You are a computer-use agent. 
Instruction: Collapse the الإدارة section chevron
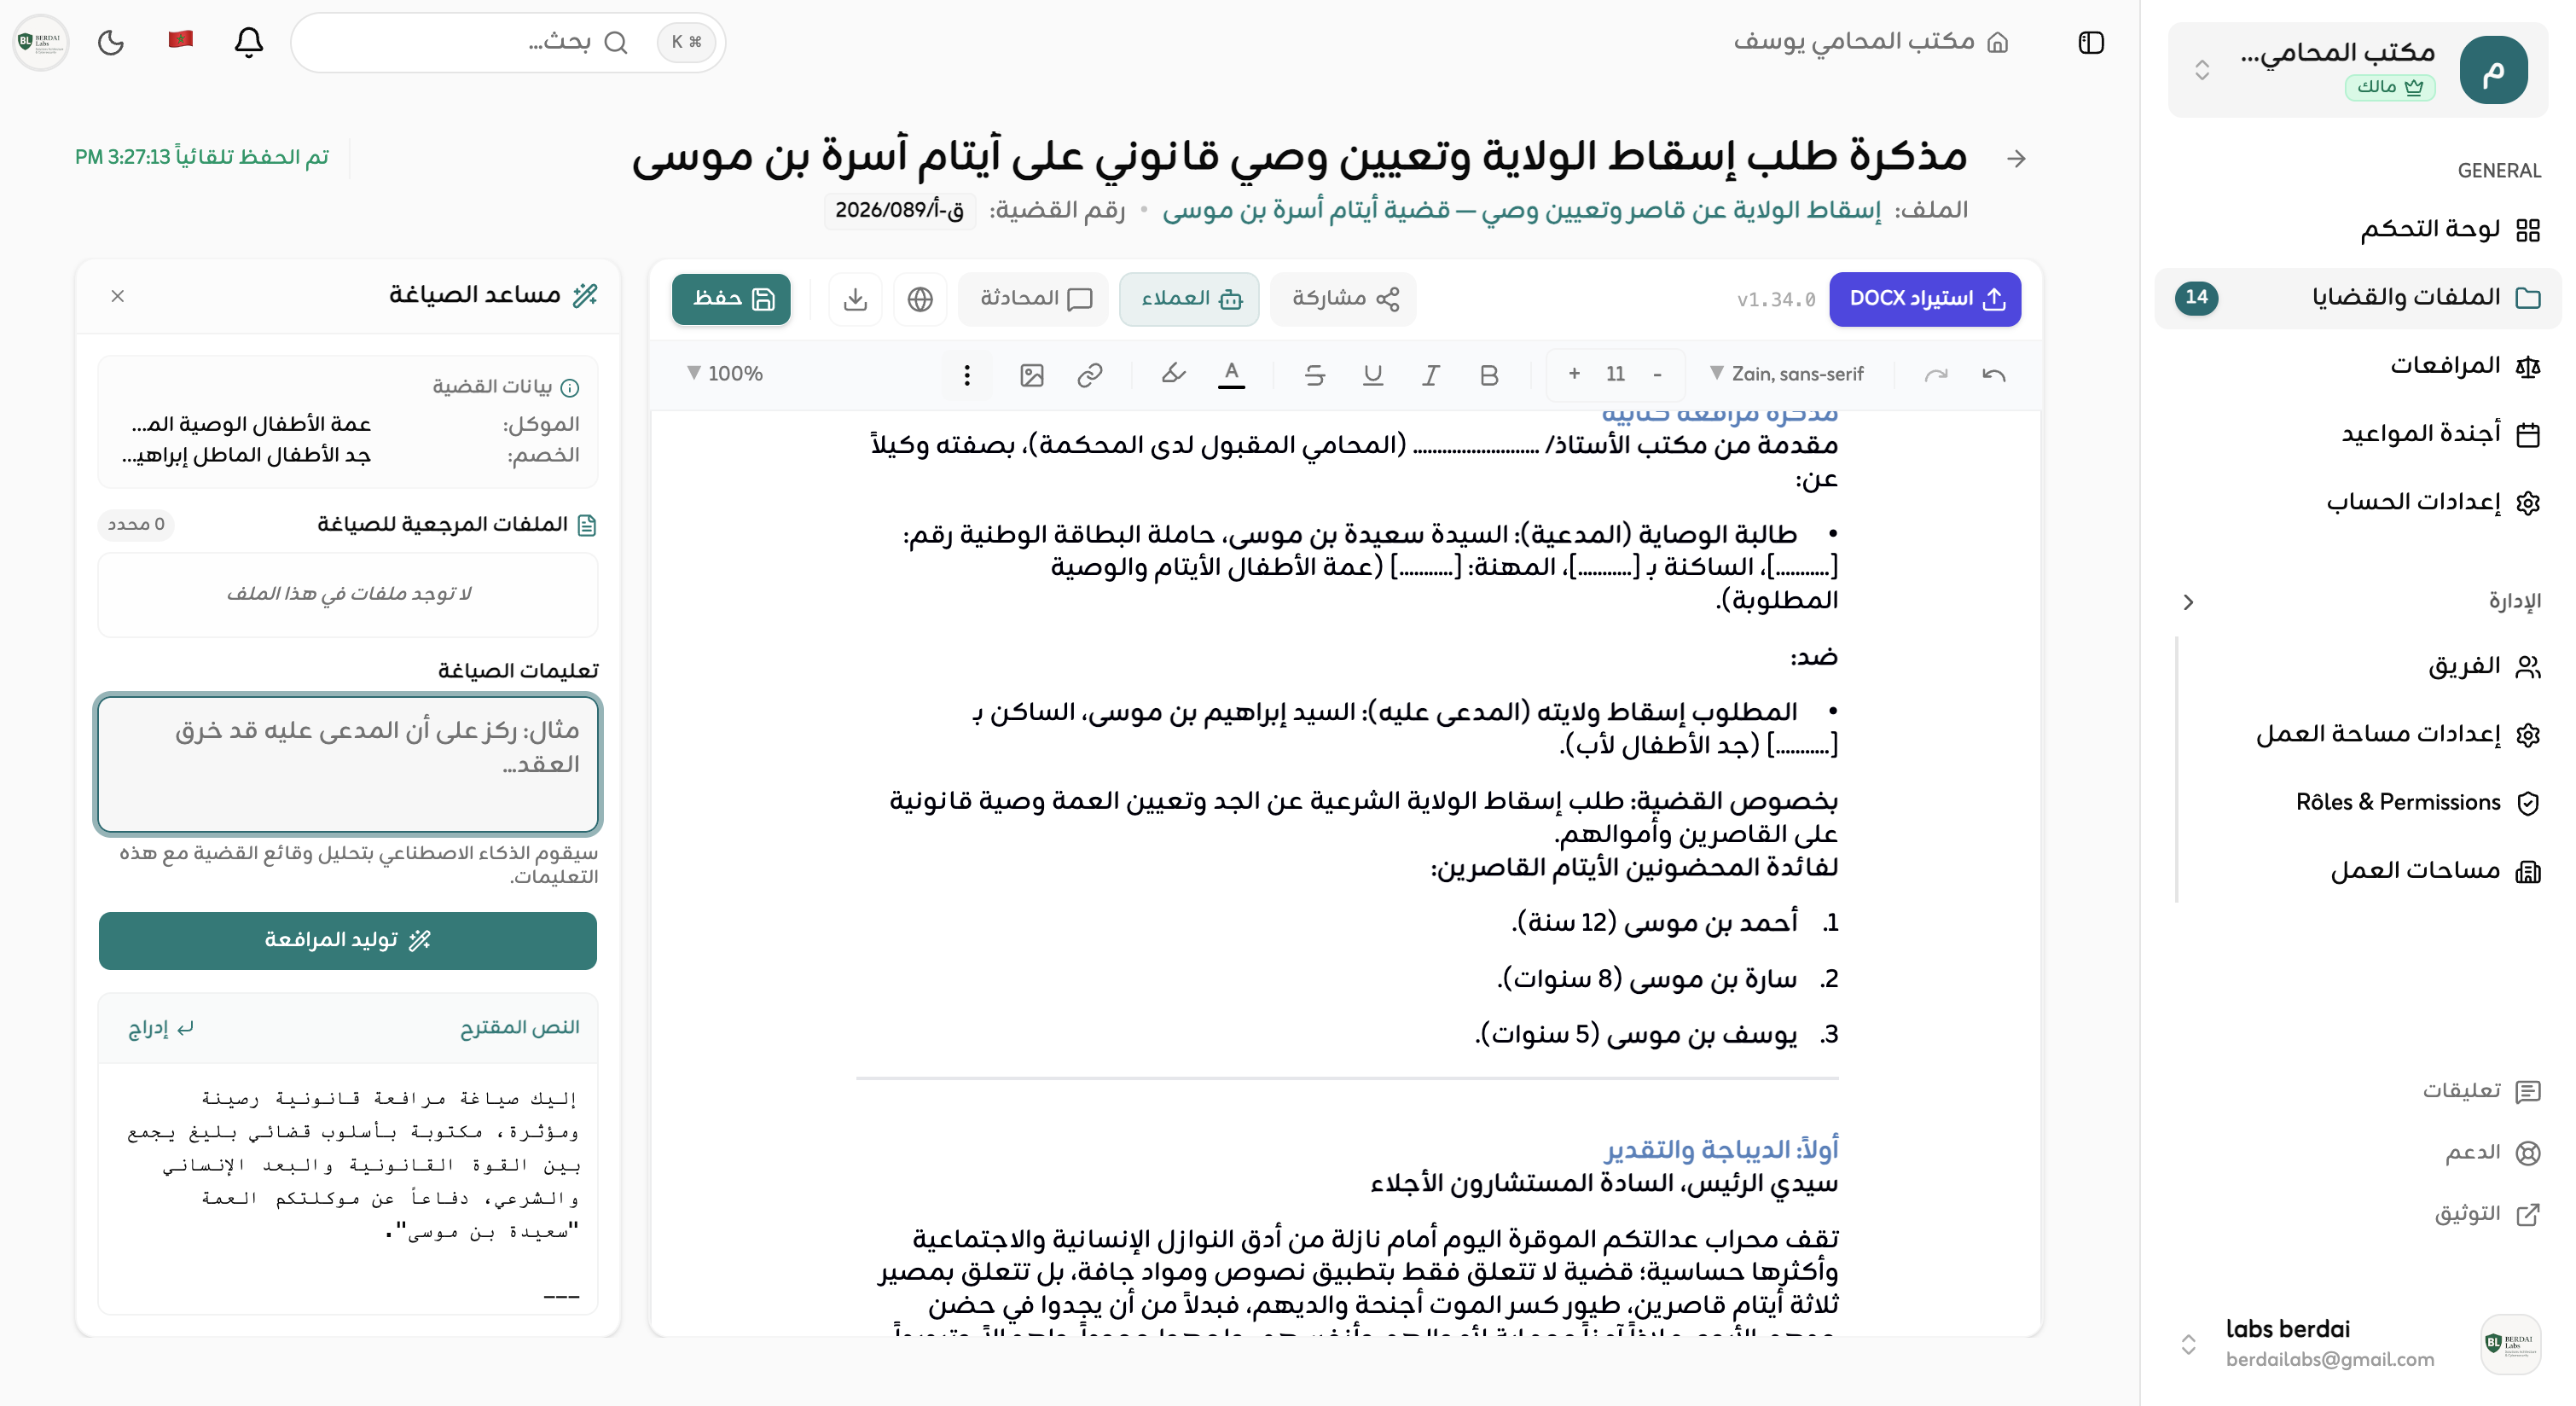click(x=2188, y=601)
